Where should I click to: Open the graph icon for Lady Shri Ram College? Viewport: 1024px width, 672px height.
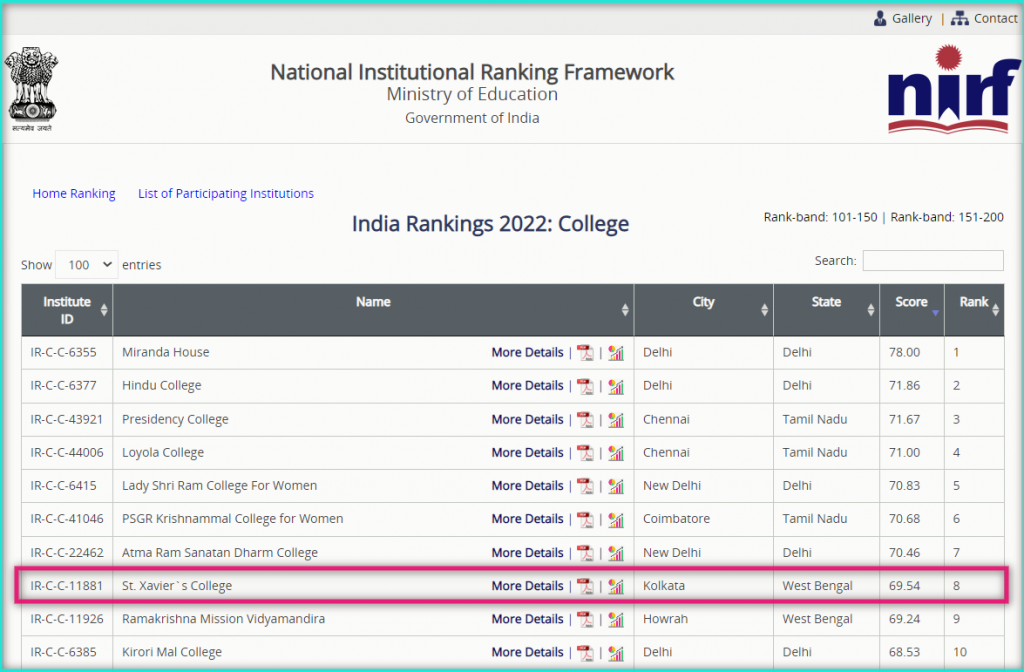point(616,486)
